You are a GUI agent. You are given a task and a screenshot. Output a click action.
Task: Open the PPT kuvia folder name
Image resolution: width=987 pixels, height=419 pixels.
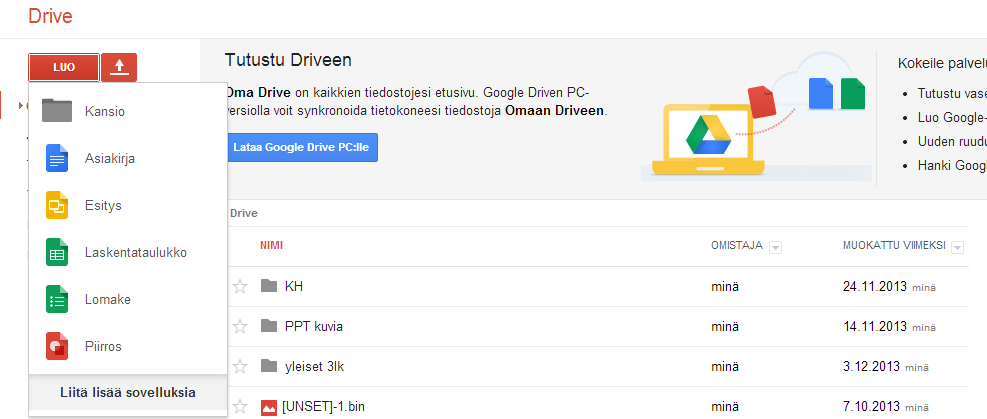[314, 327]
